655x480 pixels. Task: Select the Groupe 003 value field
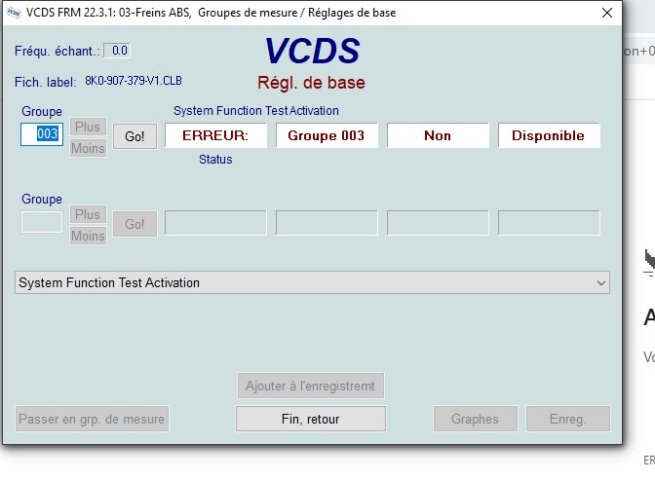pos(327,135)
